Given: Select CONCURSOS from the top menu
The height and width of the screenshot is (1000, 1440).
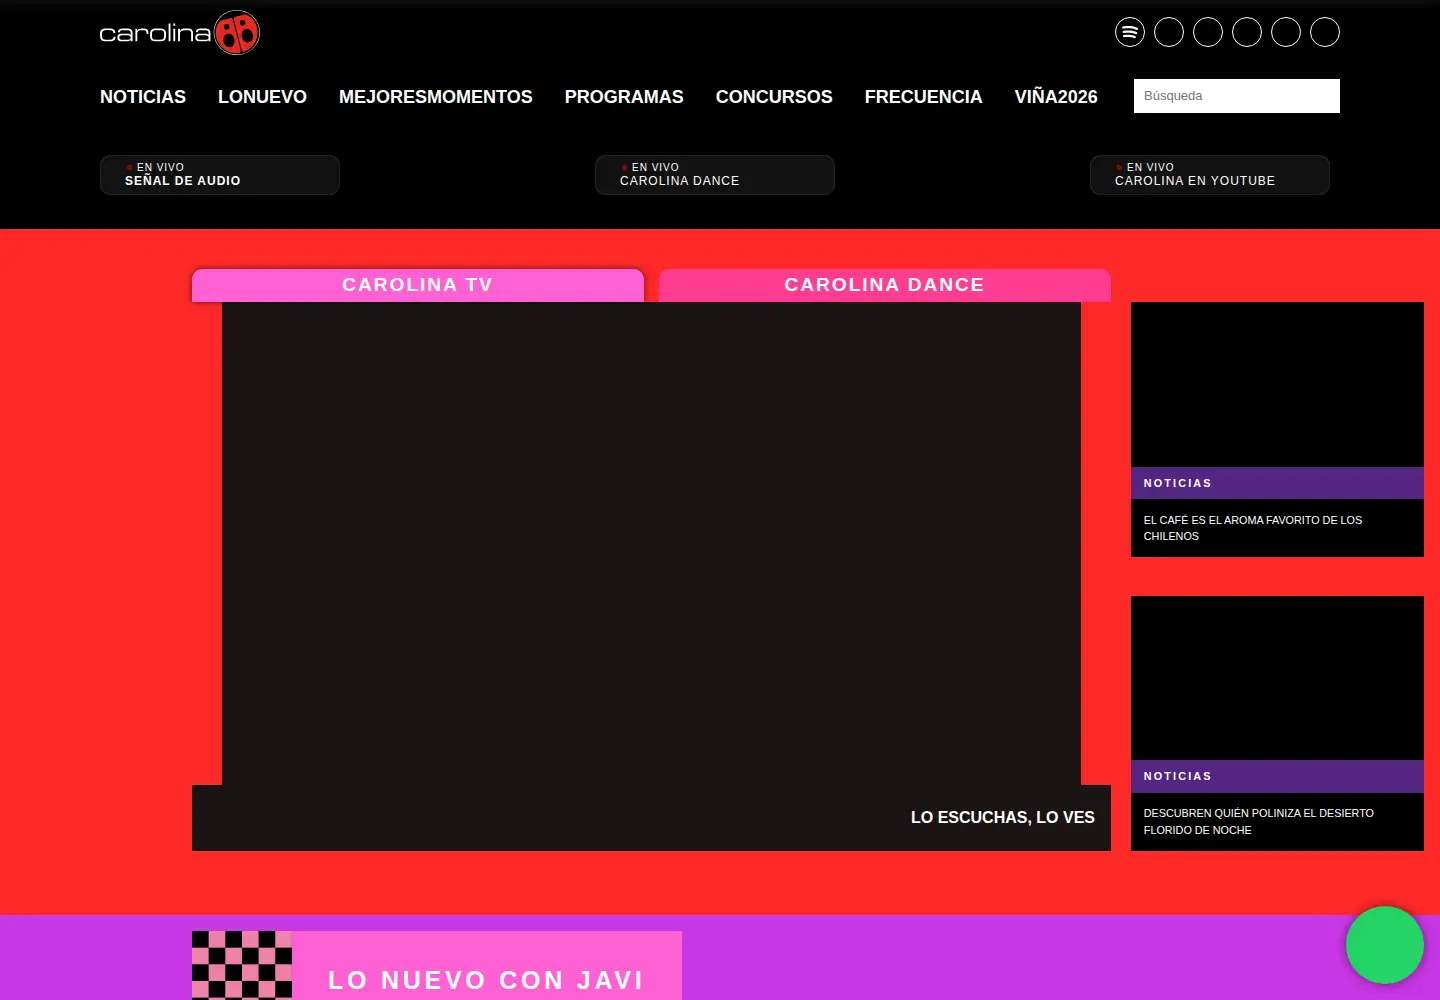Looking at the screenshot, I should (x=774, y=97).
